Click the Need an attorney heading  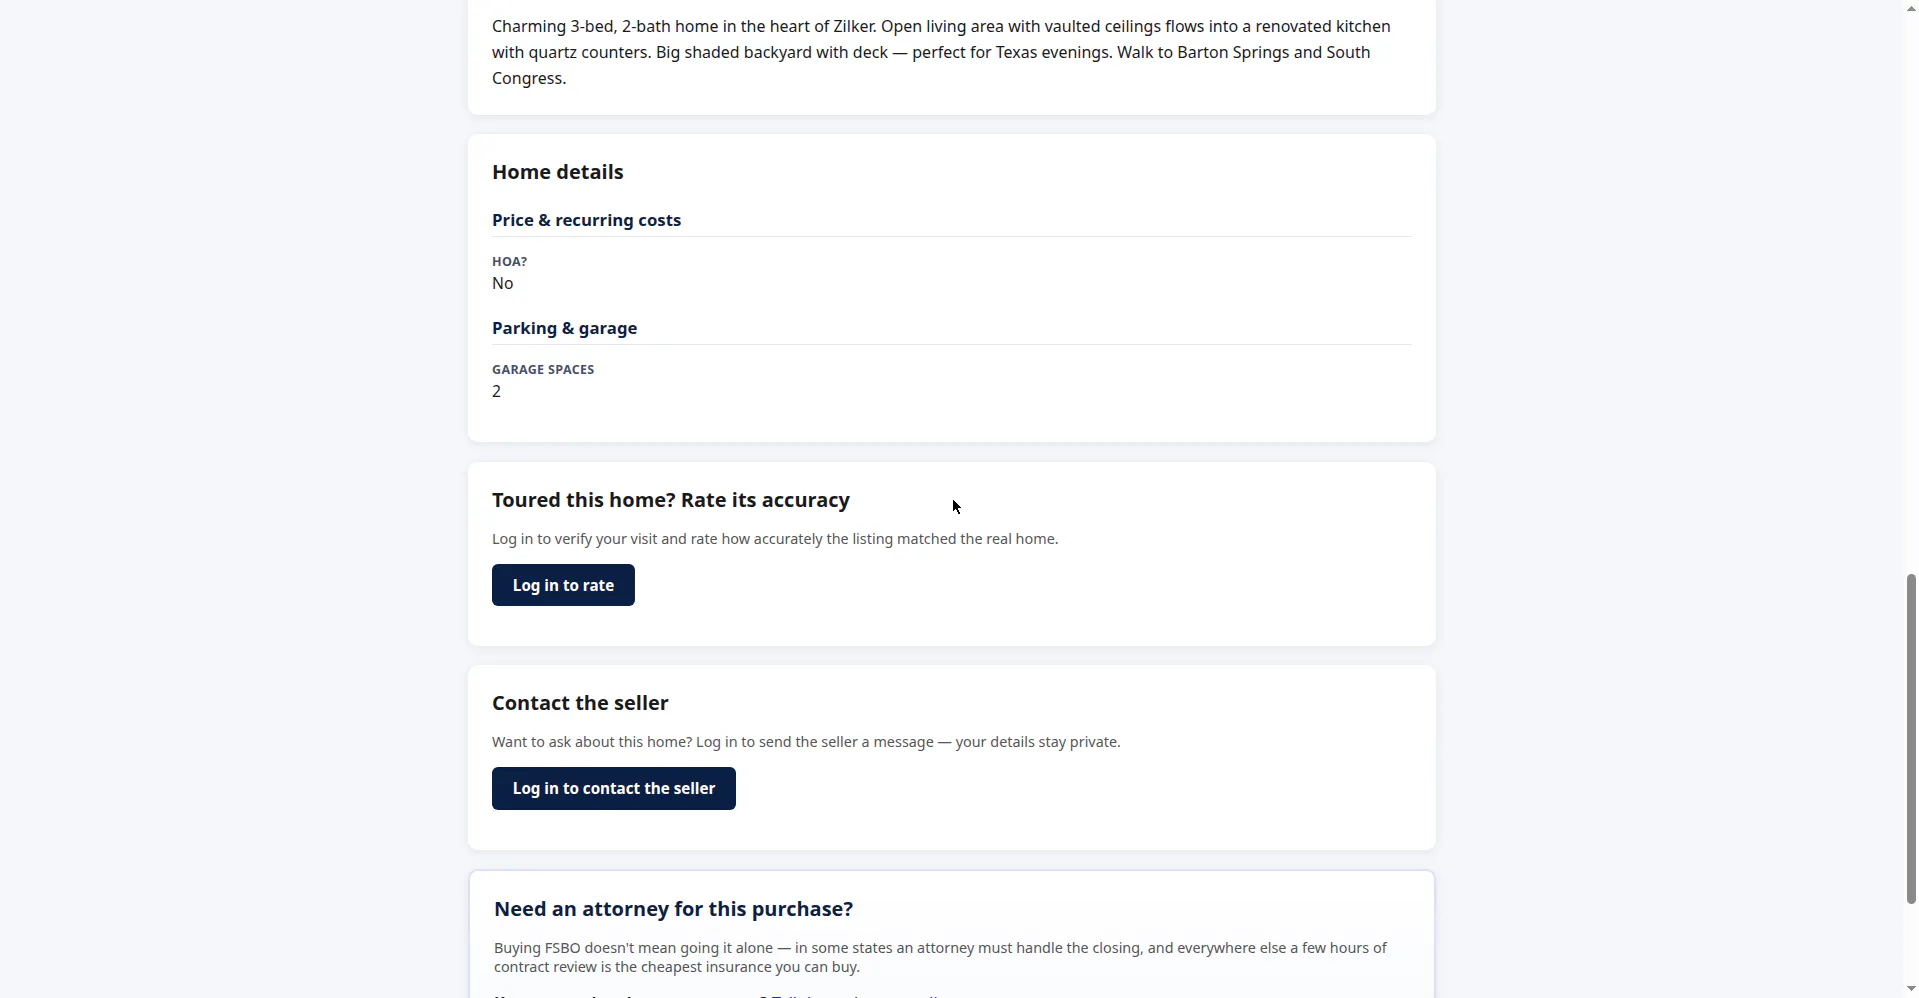click(x=673, y=909)
